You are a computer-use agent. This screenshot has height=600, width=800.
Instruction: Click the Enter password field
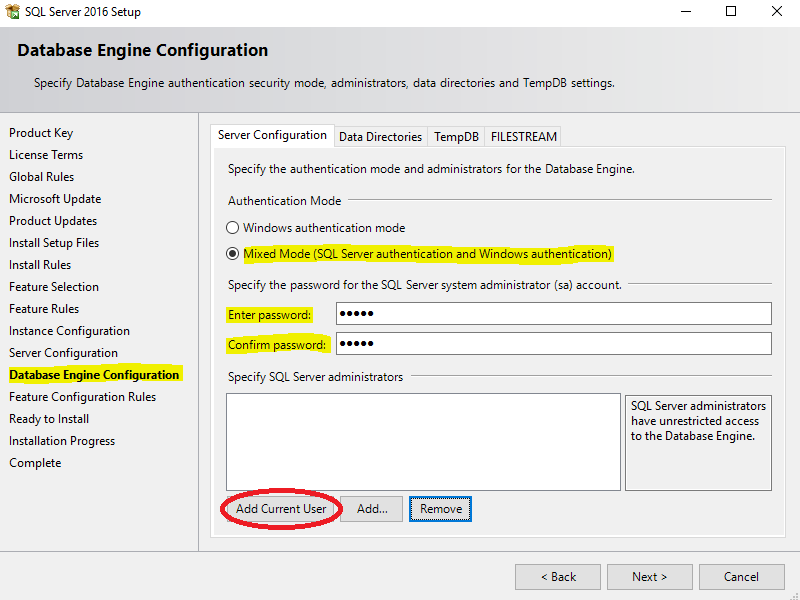pos(554,313)
